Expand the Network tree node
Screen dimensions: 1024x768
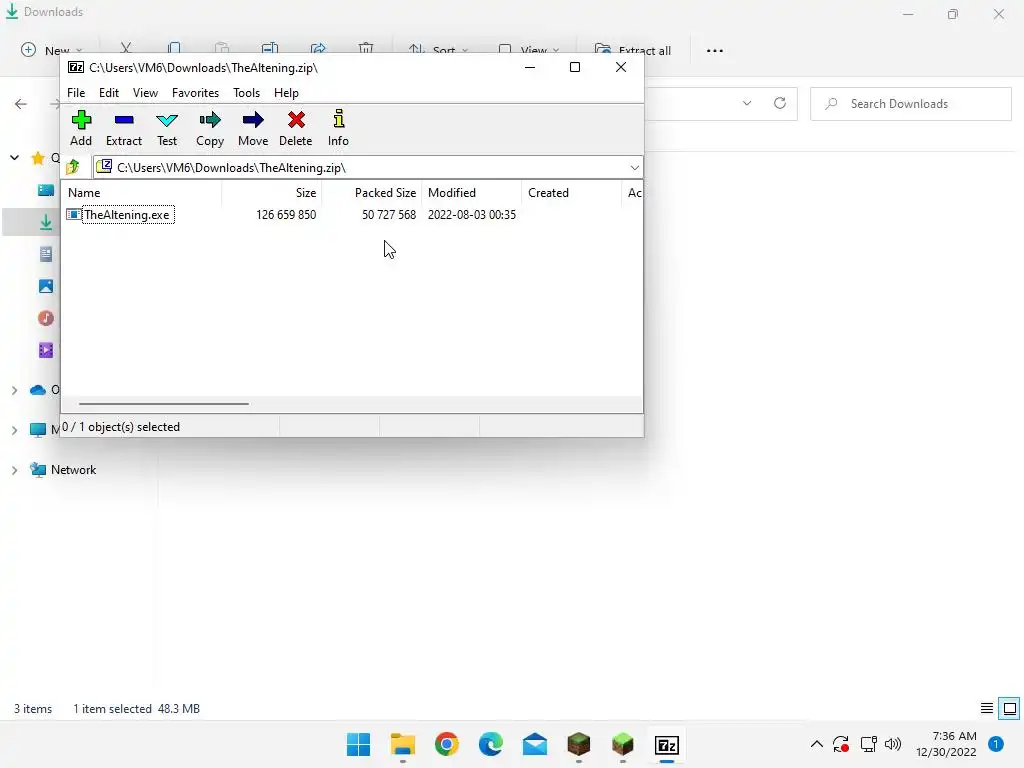click(x=14, y=470)
